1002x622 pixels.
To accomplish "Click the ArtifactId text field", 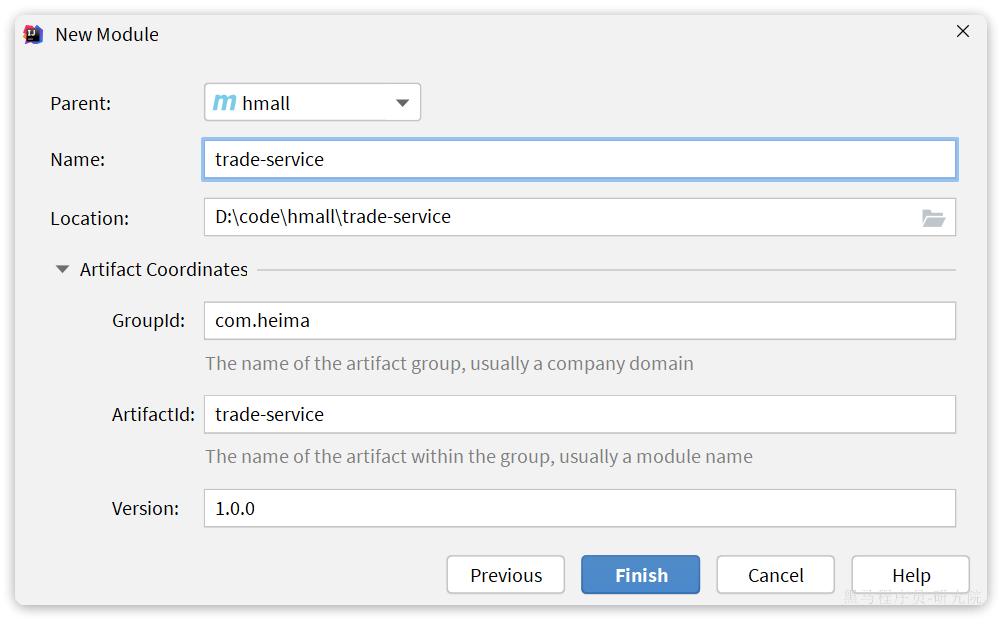I will click(580, 414).
